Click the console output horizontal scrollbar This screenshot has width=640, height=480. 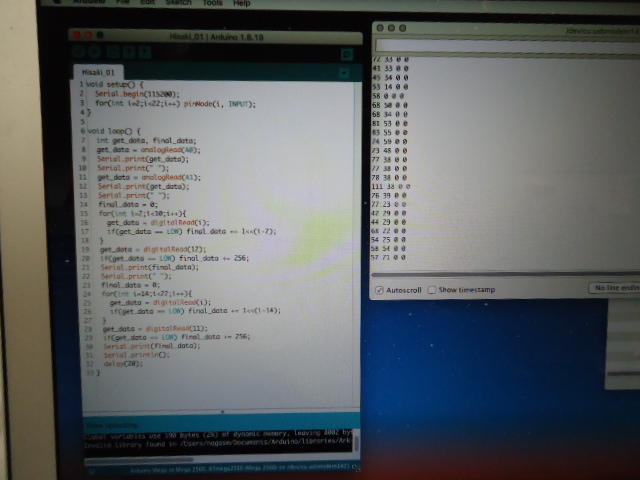click(x=139, y=460)
